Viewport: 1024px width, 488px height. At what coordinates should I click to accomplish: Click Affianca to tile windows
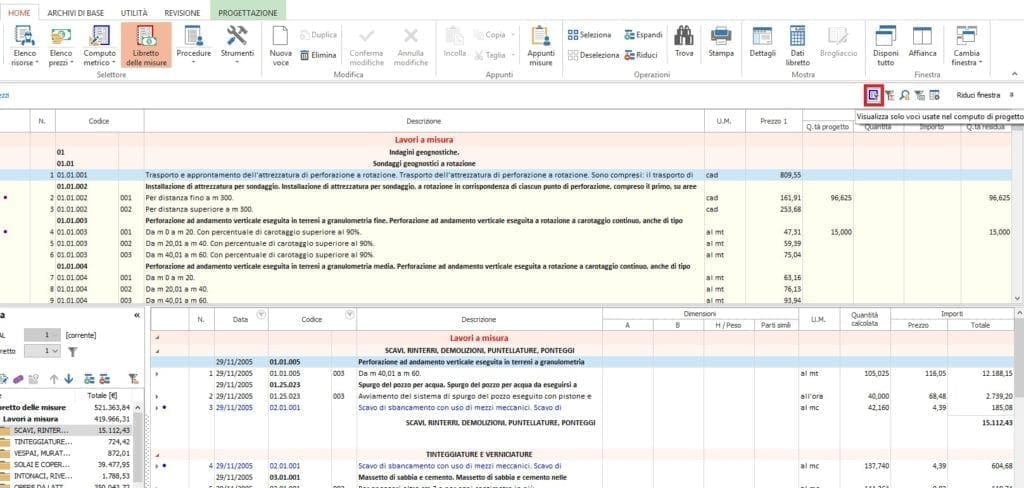[922, 41]
